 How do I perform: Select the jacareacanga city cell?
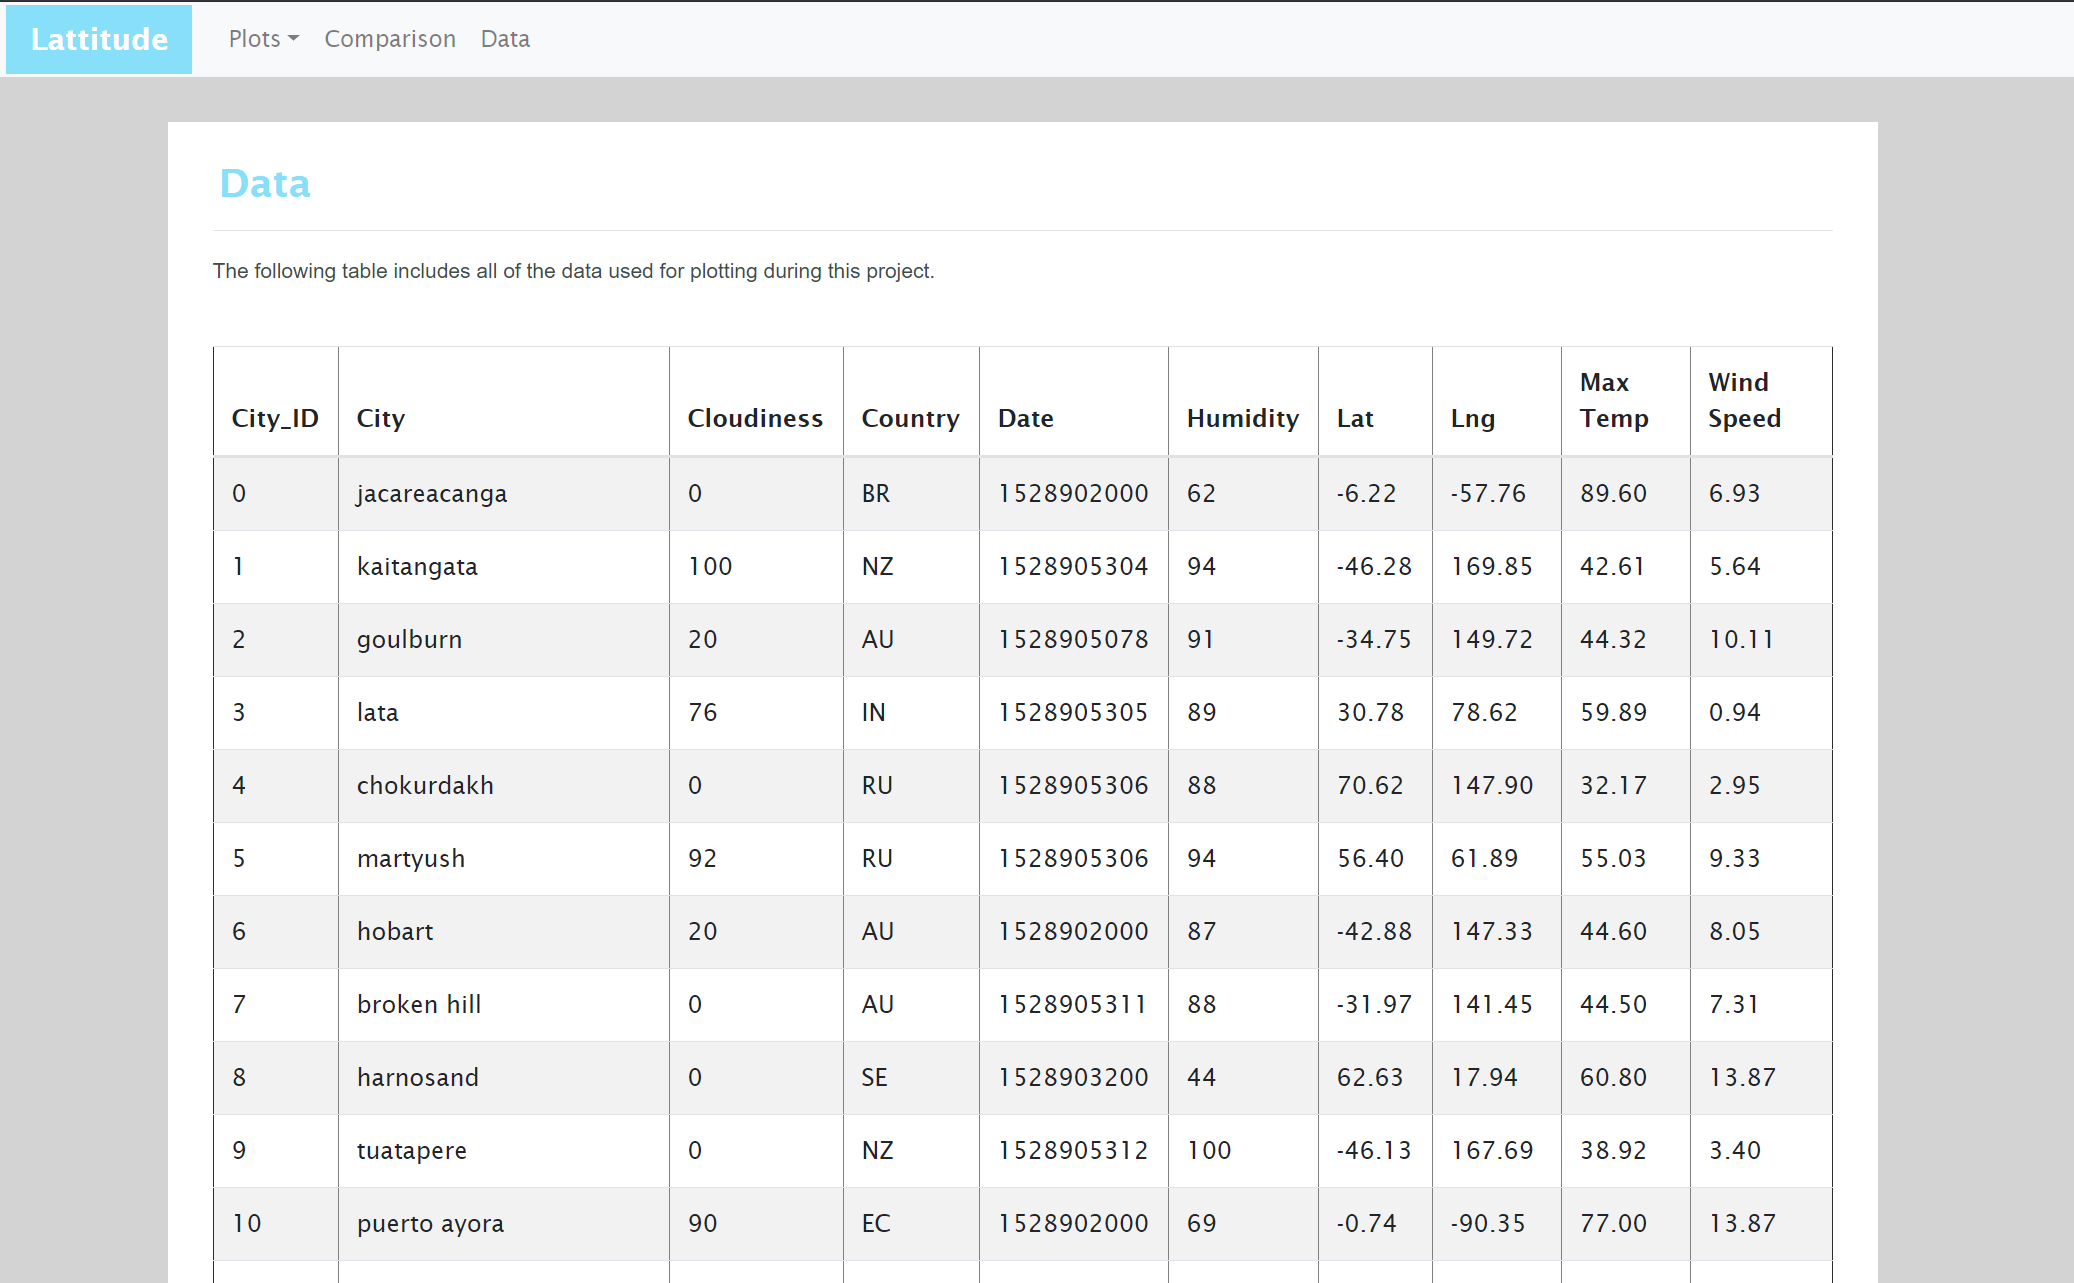[x=432, y=493]
